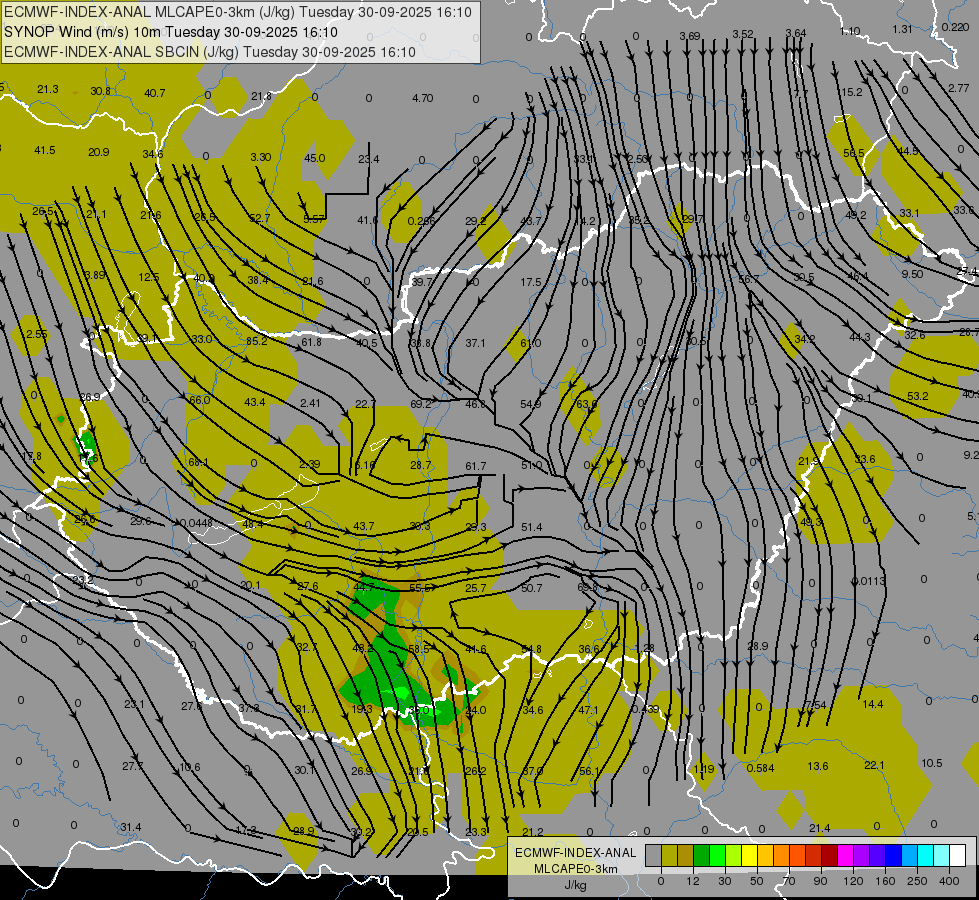Click the map value '14.4'

873,705
